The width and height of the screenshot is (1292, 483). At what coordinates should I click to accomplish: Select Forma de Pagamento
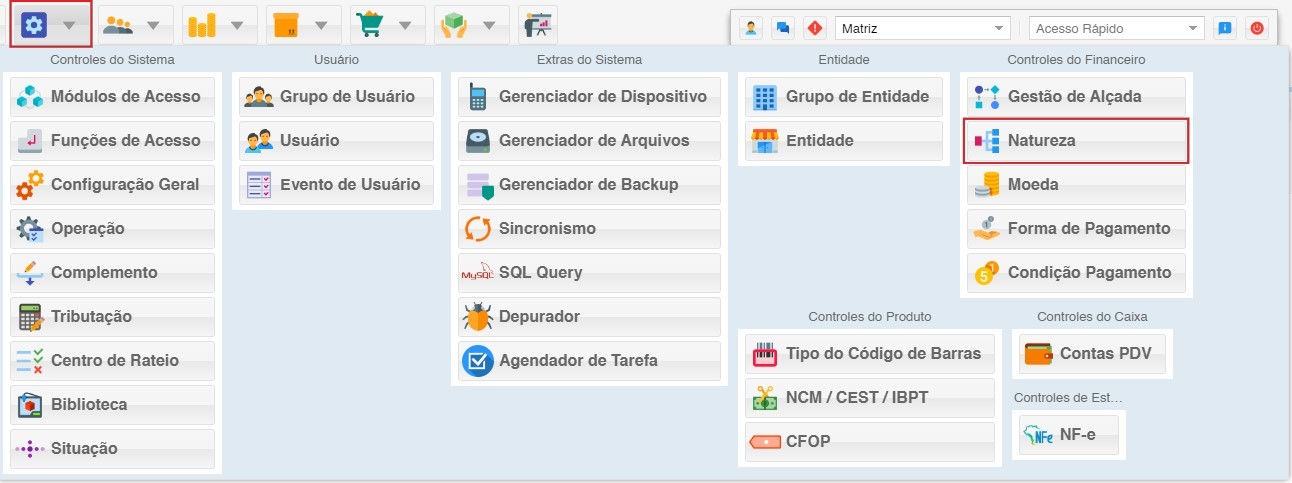tap(1076, 229)
